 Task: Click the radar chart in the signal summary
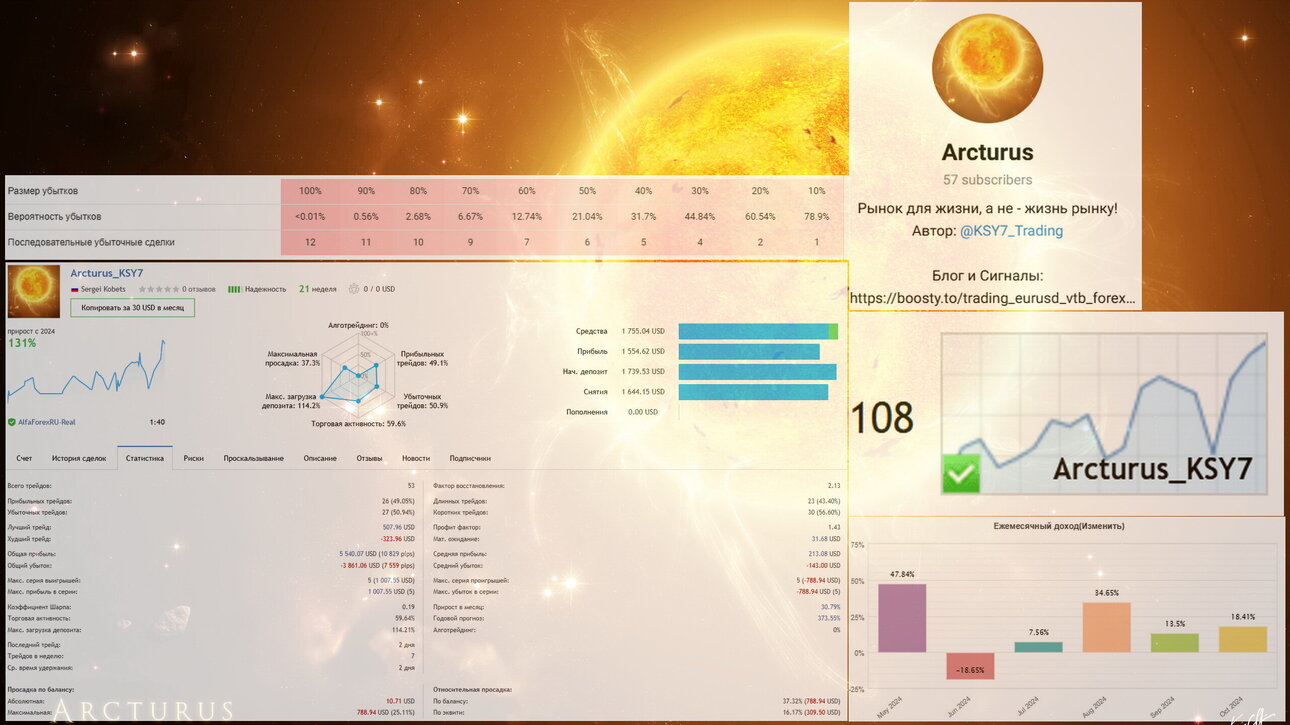[x=359, y=376]
